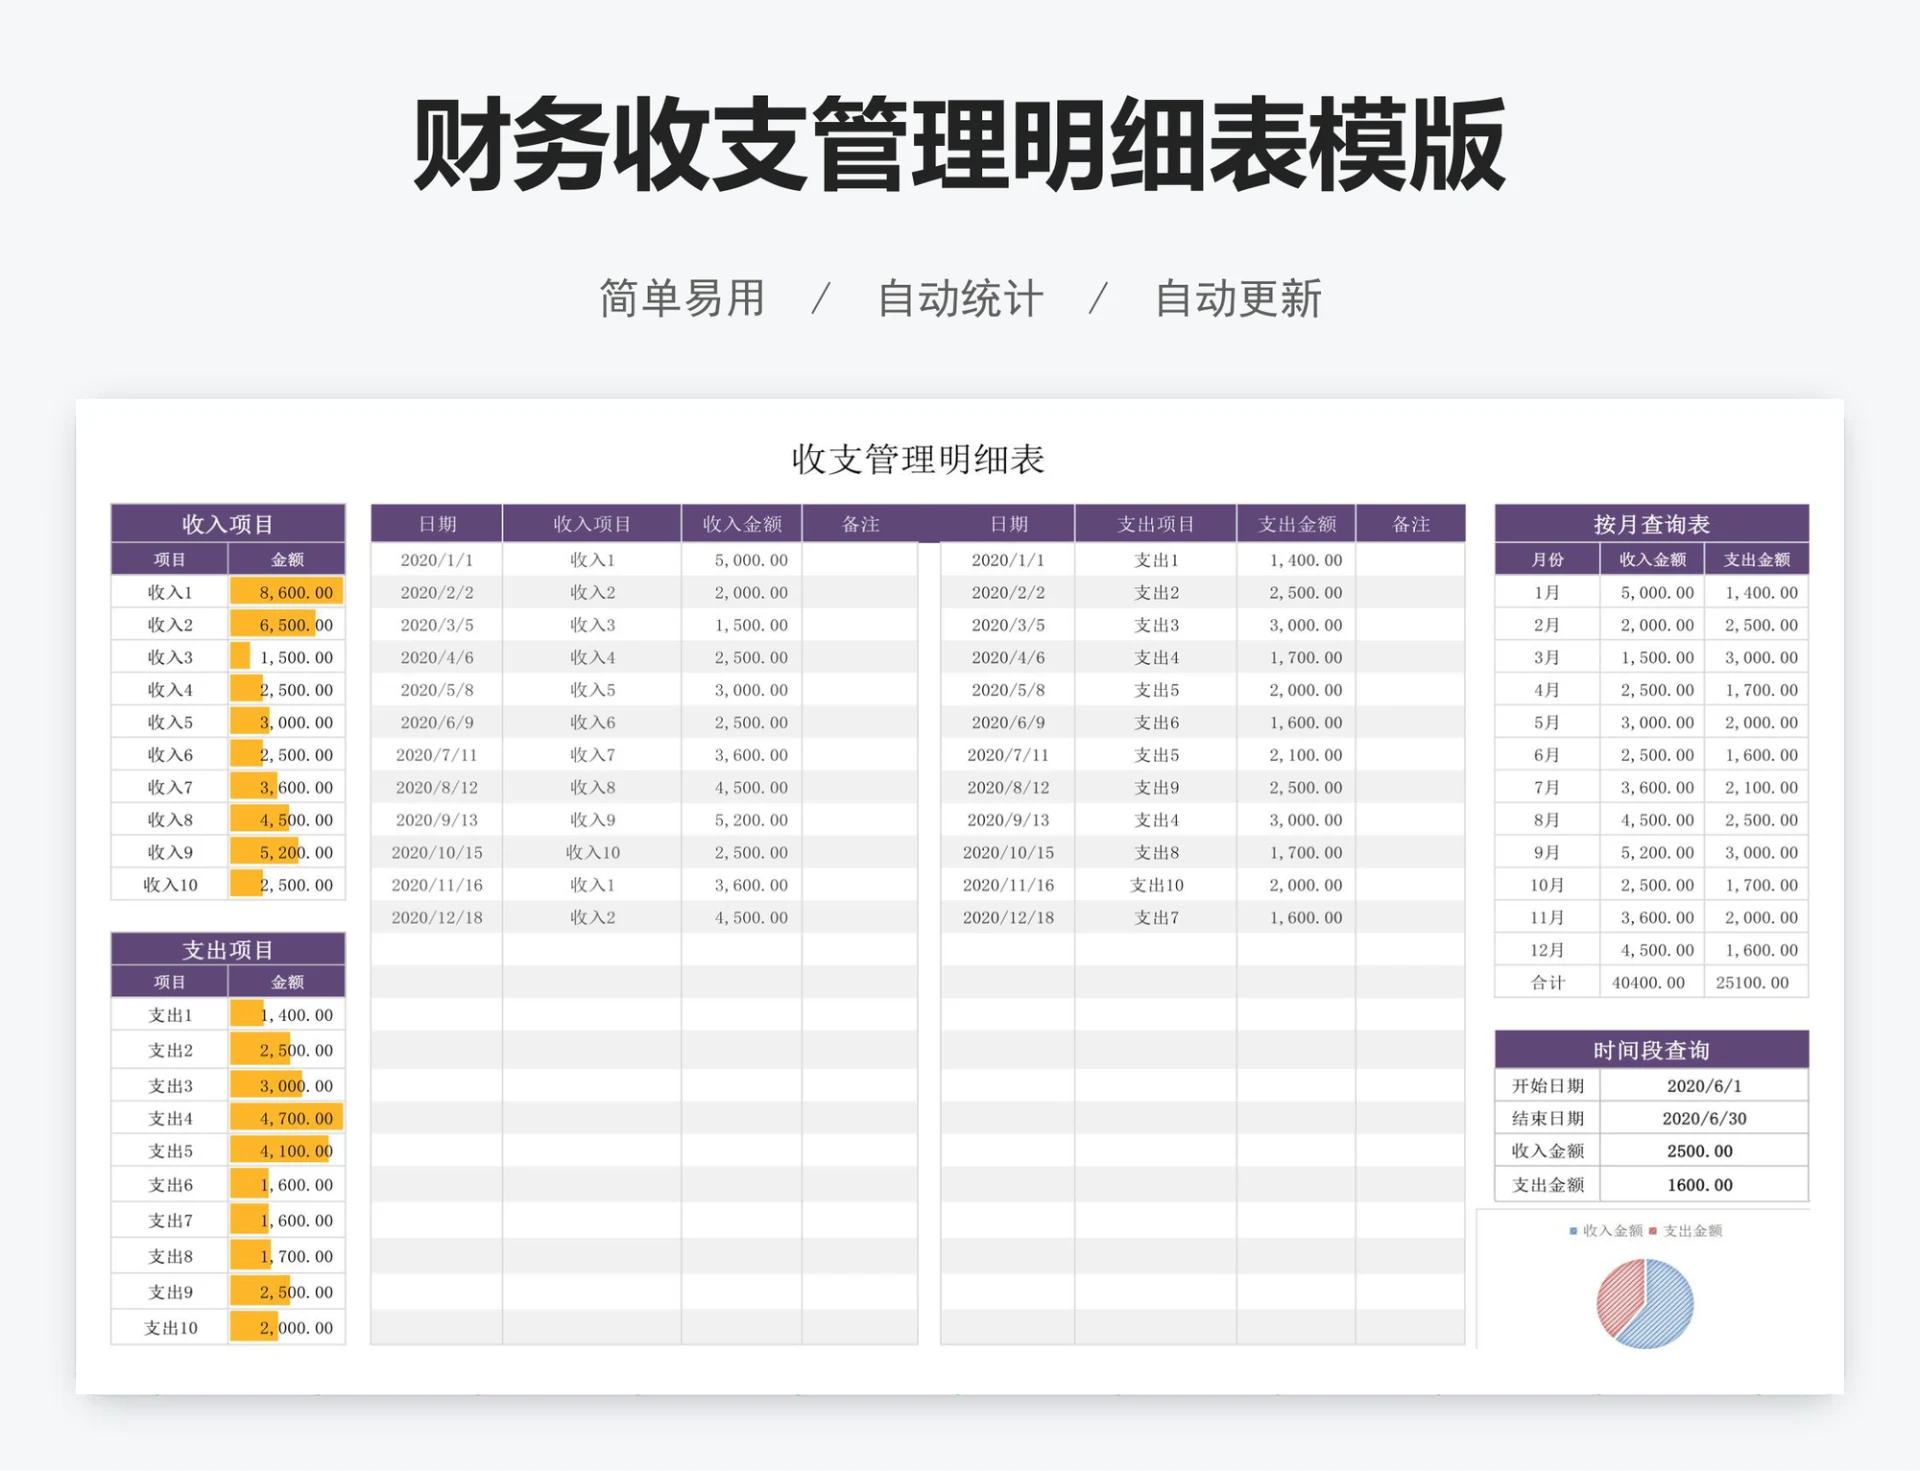
Task: Click the 收入项目 panel header
Action: point(227,523)
